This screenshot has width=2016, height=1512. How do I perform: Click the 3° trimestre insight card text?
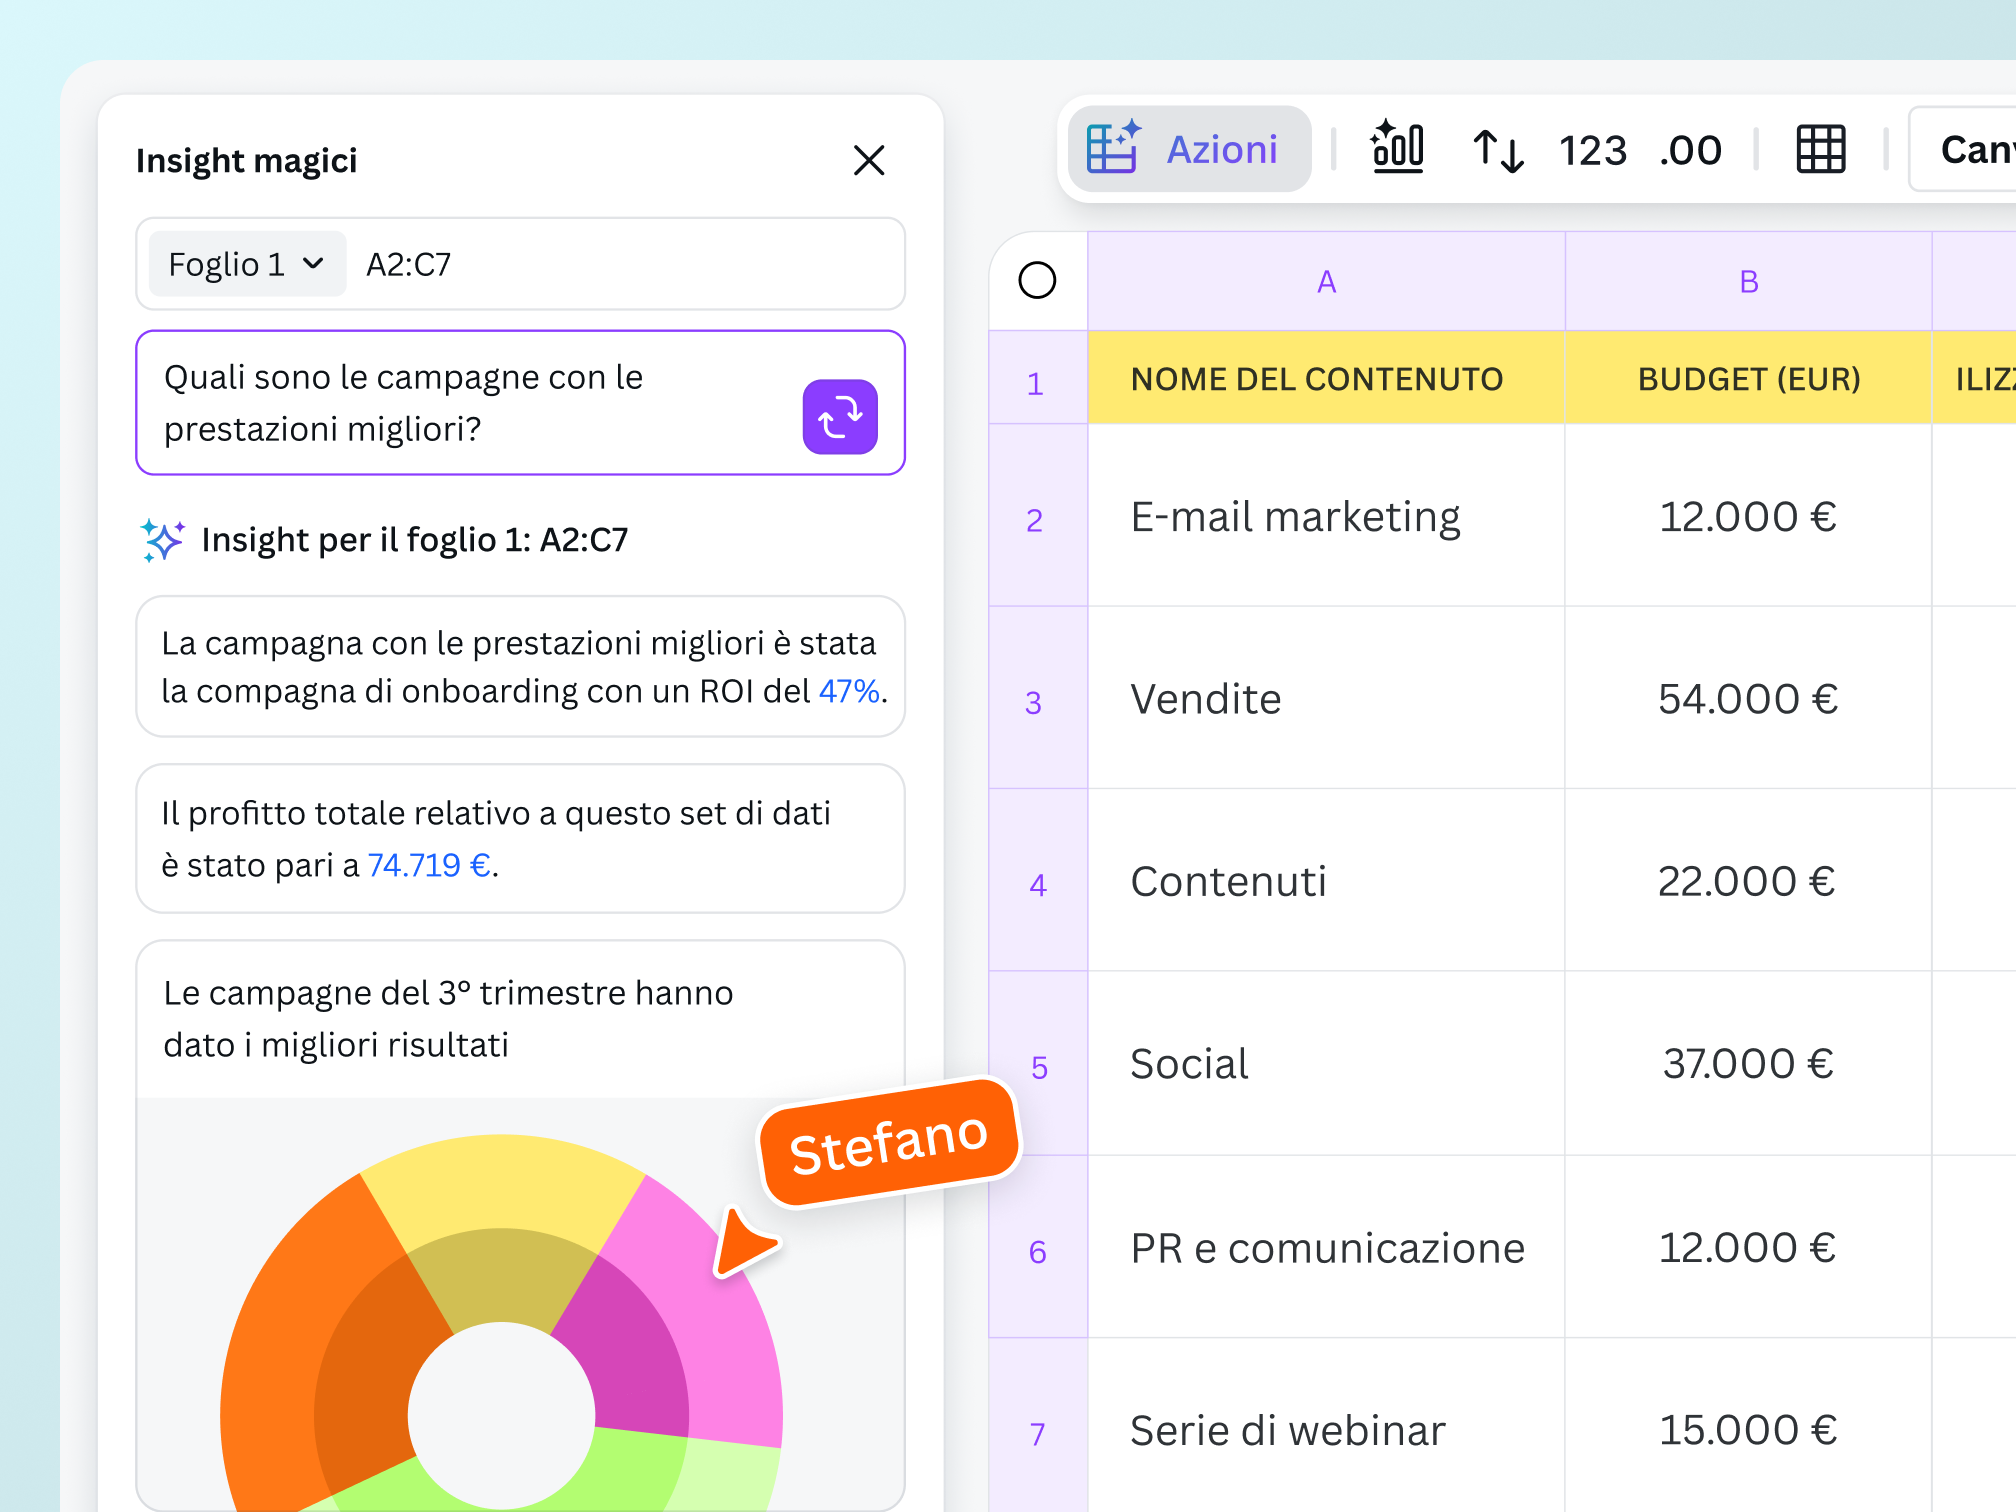point(448,1019)
